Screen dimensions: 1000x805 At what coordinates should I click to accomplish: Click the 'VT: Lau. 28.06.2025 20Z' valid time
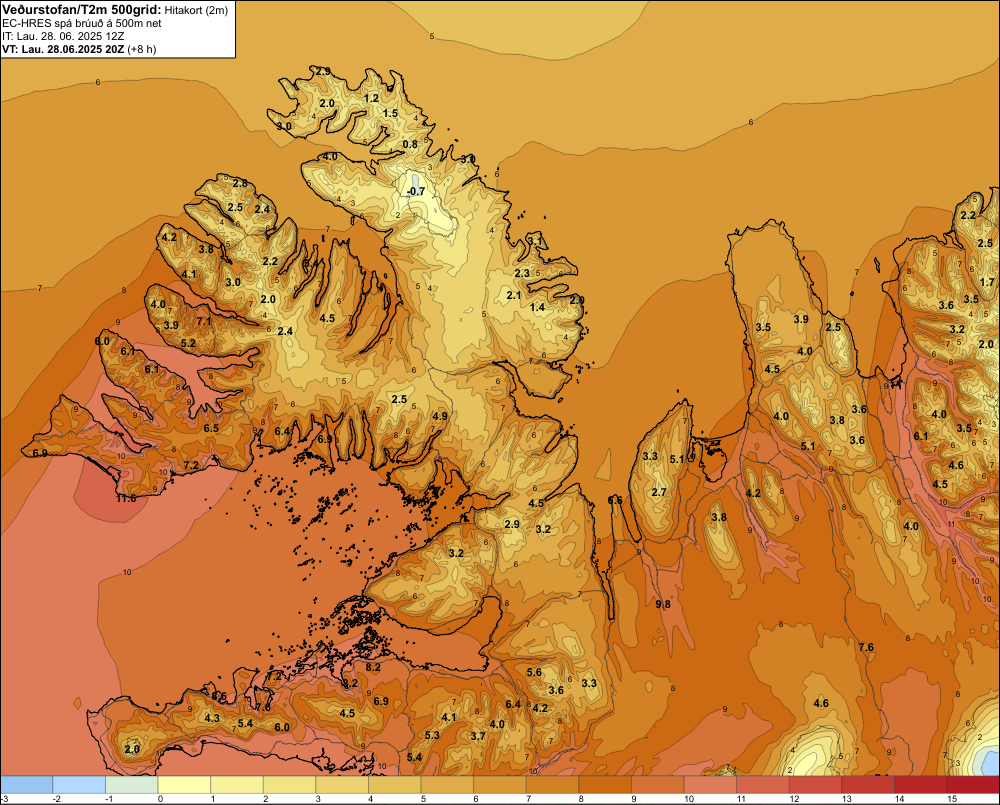tap(63, 49)
